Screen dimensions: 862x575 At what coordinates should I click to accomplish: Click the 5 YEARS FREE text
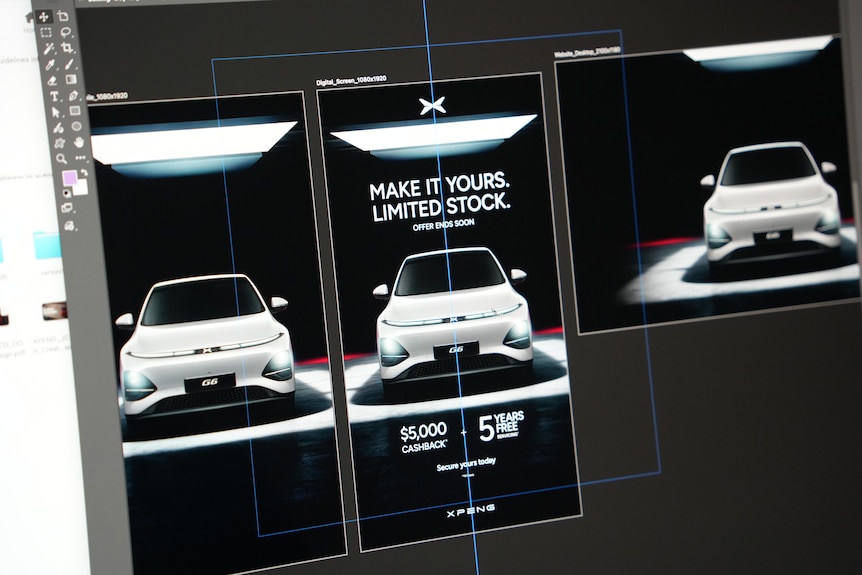502,427
